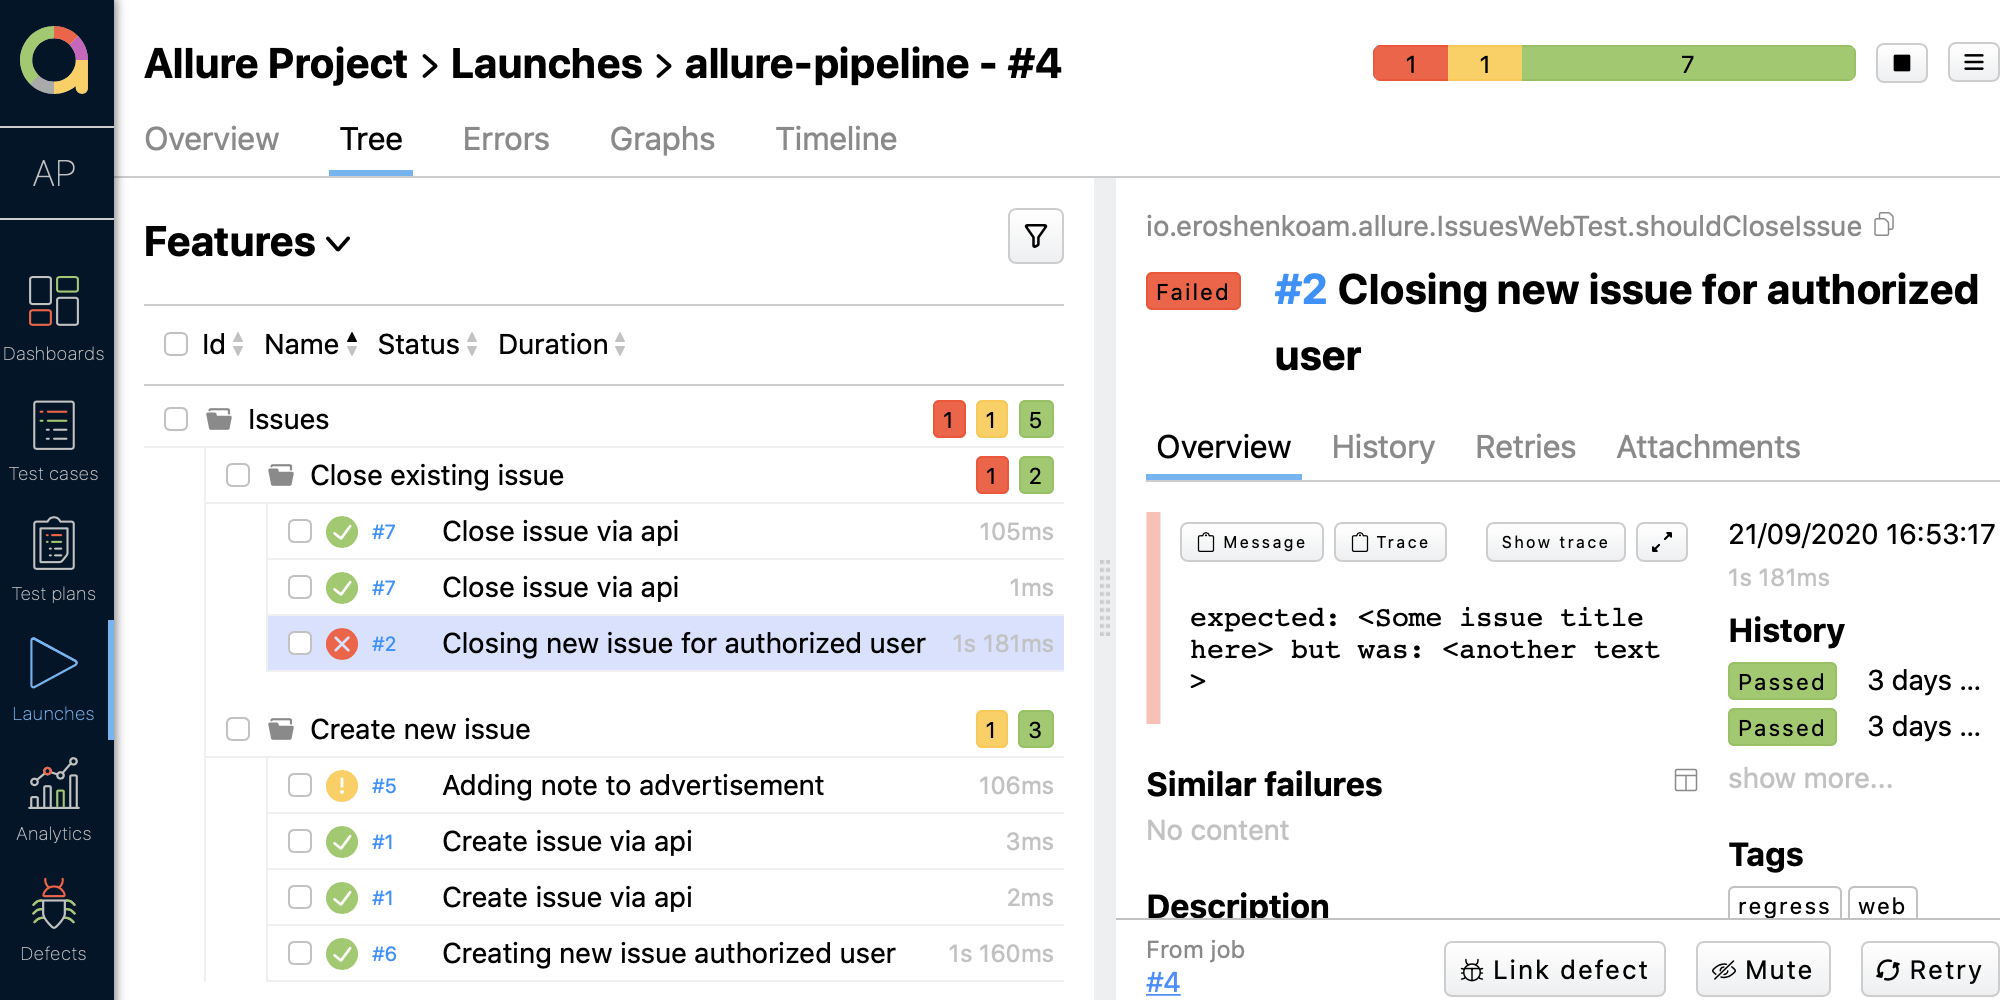Click the green passed status bar segment

point(1687,64)
